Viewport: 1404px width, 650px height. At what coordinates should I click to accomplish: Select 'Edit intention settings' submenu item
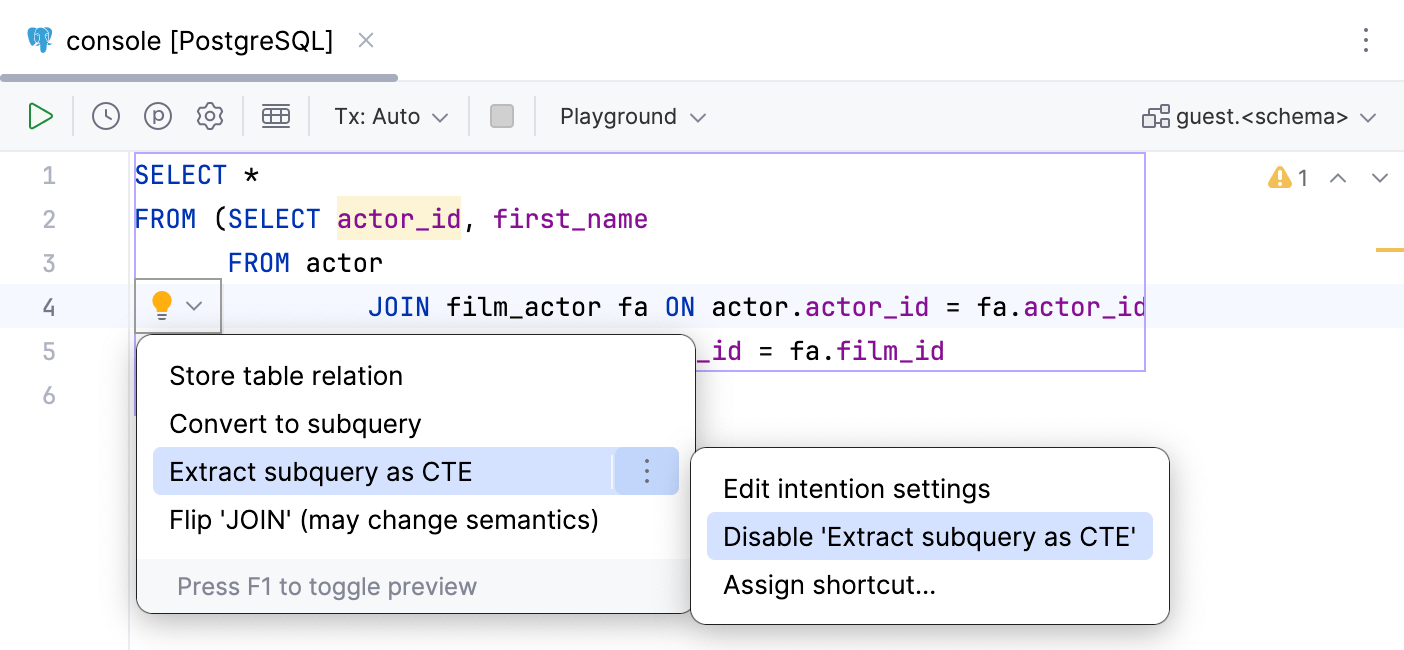tap(929, 489)
